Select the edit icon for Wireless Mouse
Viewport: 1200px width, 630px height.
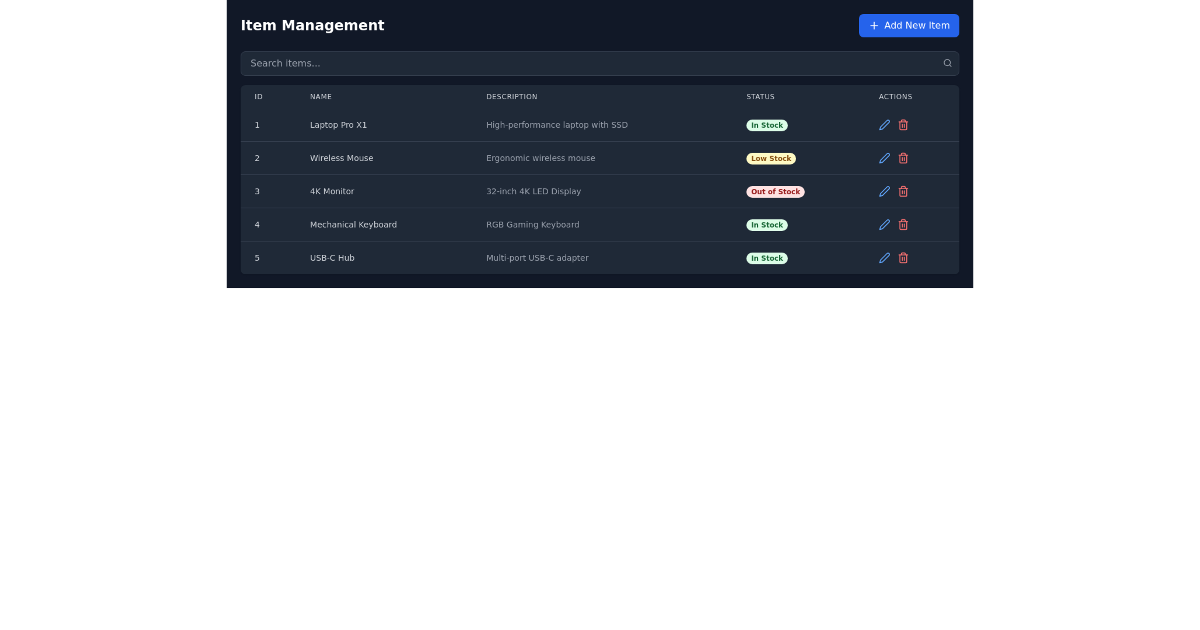tap(884, 158)
